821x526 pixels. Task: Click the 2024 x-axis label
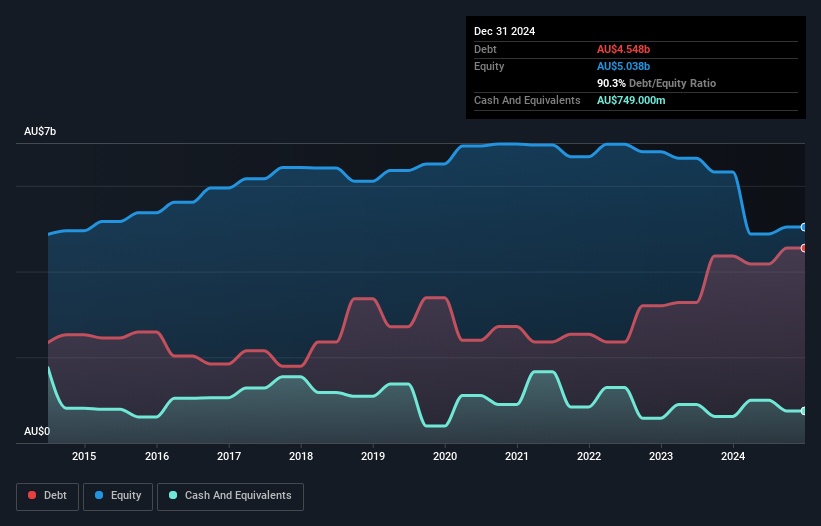click(x=733, y=456)
